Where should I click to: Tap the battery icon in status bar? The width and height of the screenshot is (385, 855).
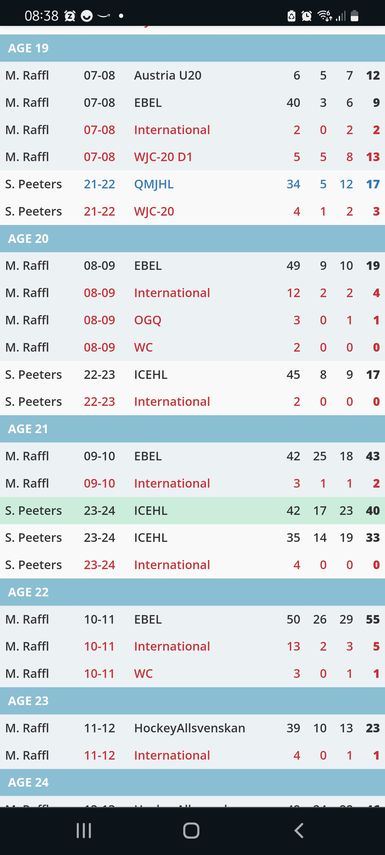point(355,16)
